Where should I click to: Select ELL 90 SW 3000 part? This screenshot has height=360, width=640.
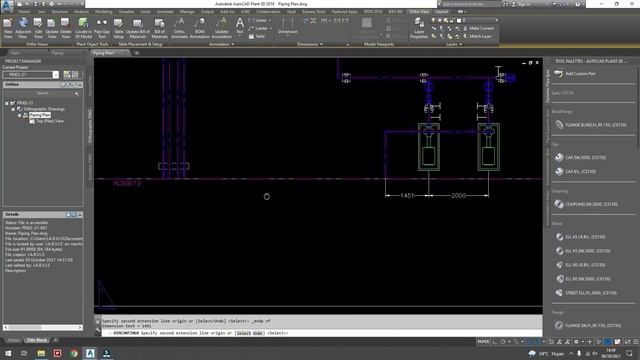tap(583, 279)
